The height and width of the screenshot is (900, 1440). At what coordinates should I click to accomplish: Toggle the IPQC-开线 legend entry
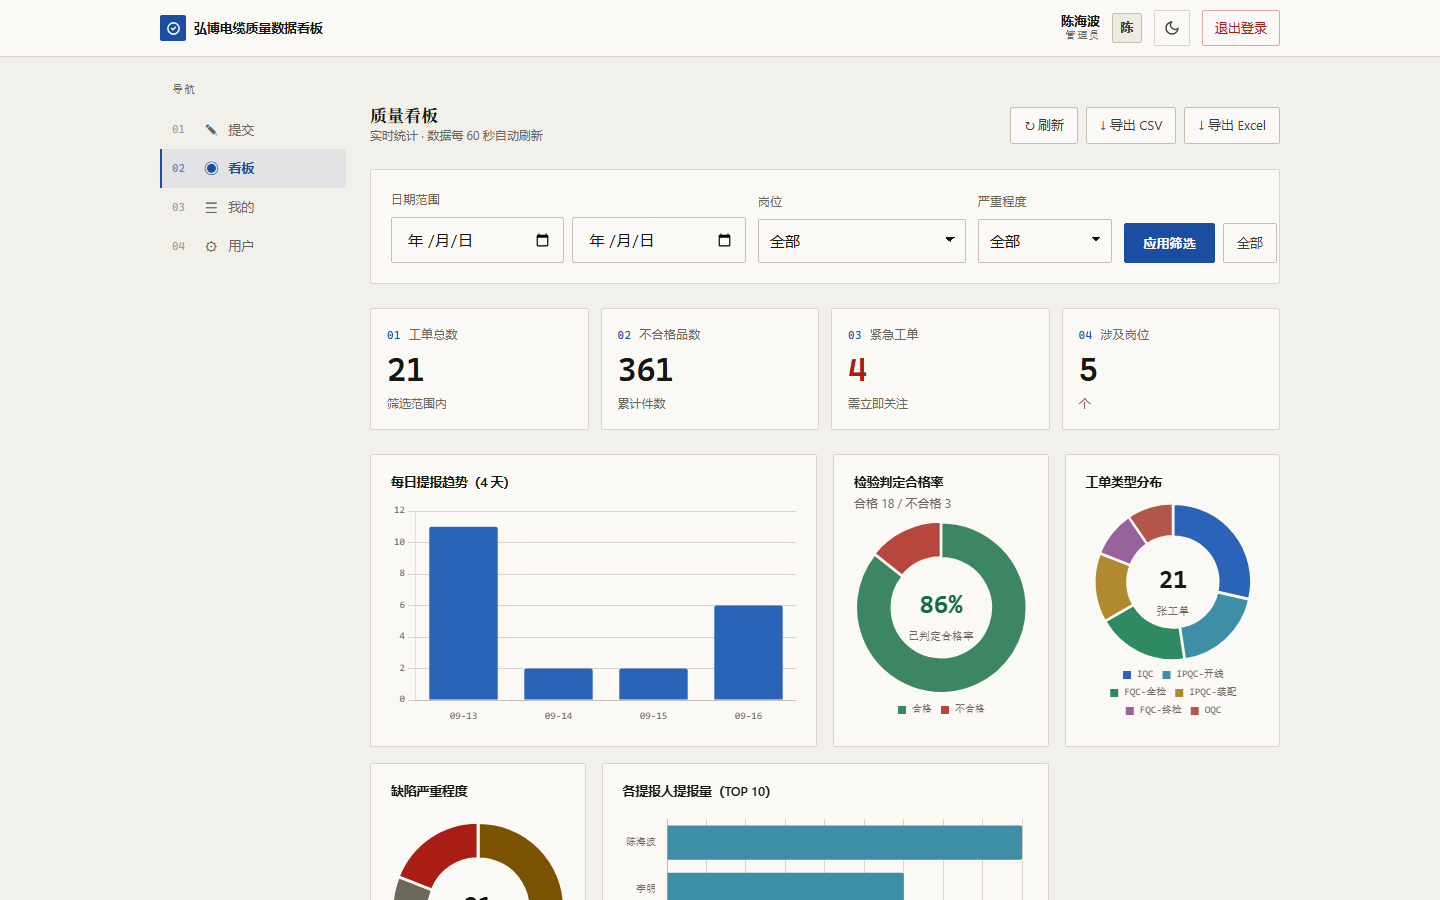[1193, 674]
